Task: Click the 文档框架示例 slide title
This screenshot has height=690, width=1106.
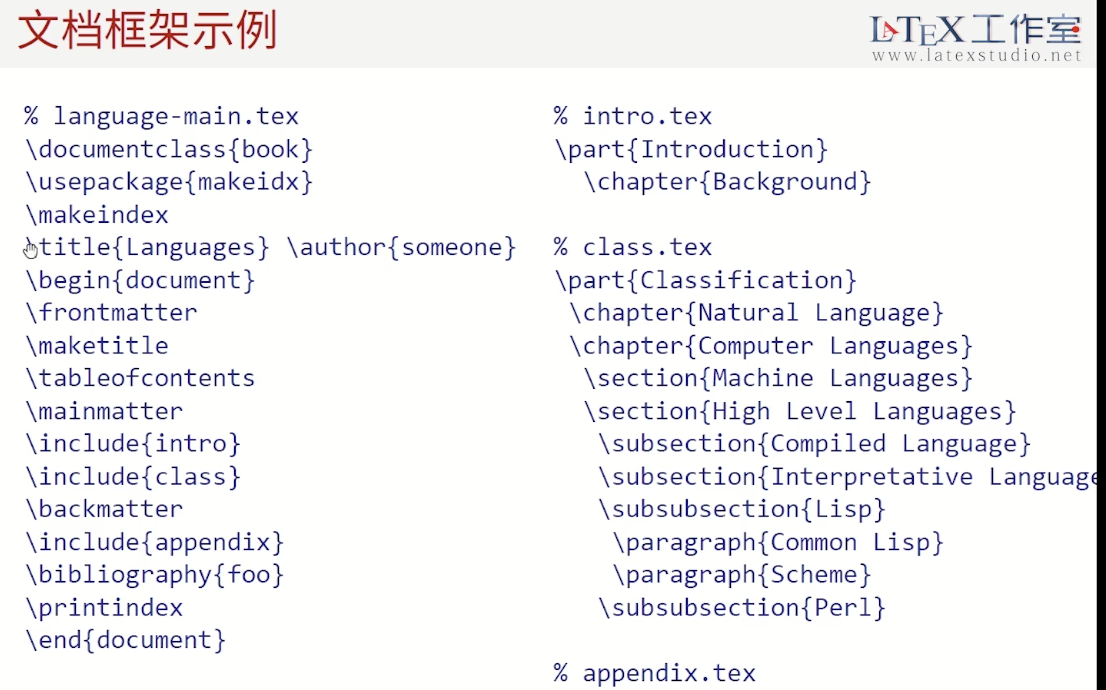Action: (147, 32)
